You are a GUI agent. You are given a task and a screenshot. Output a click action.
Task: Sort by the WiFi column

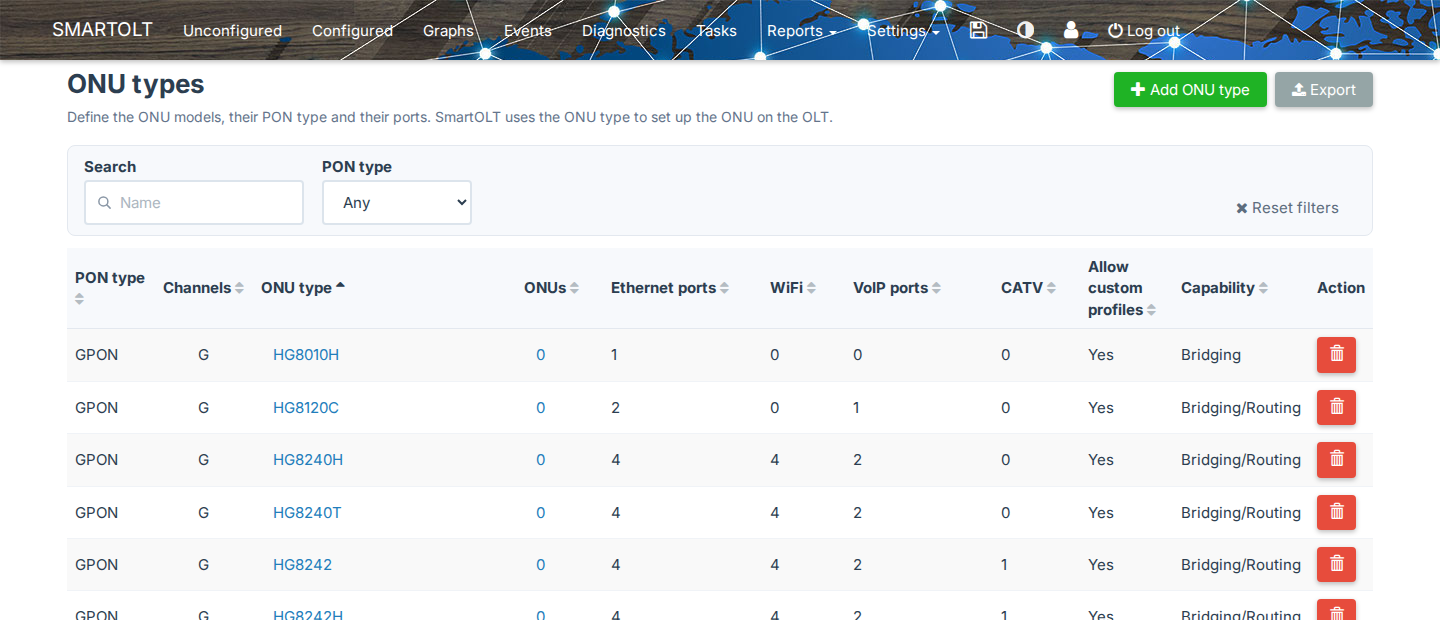793,288
